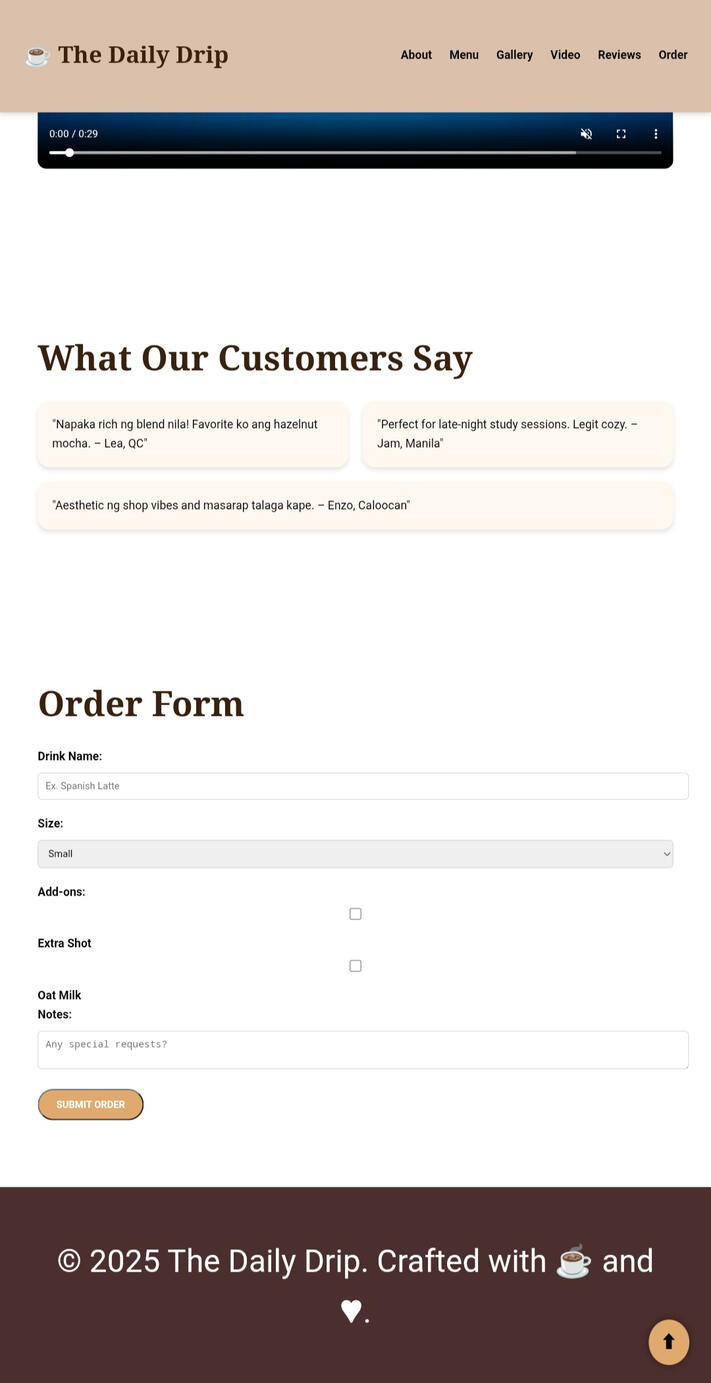Jump to the Gallery section
The width and height of the screenshot is (711, 1383).
pos(514,55)
